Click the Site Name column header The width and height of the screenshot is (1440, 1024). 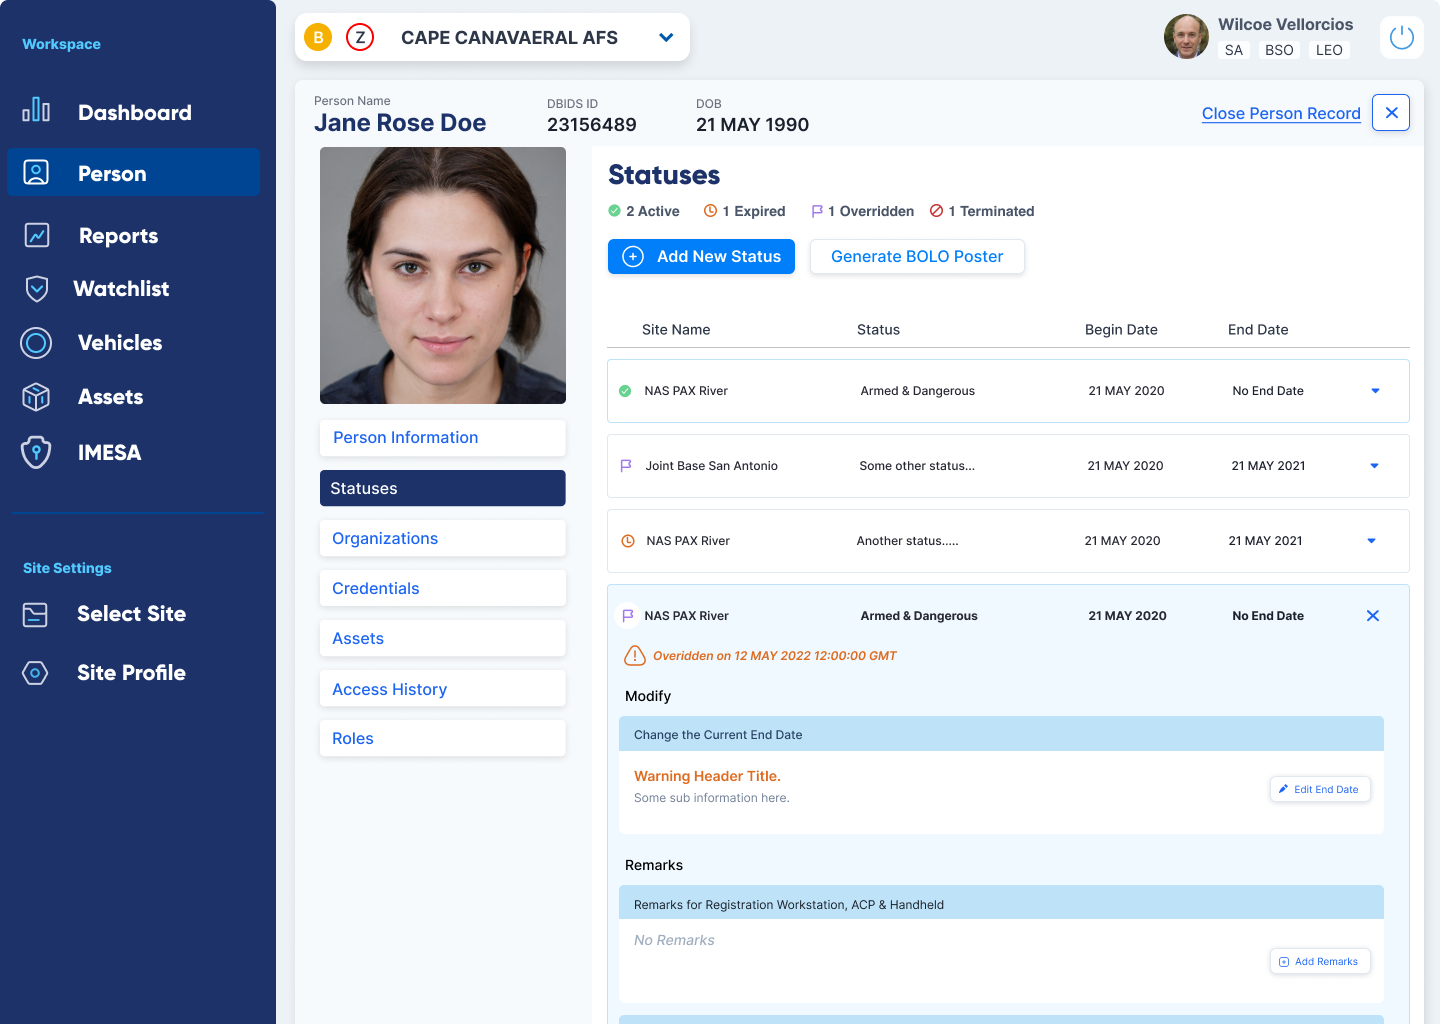coord(676,330)
